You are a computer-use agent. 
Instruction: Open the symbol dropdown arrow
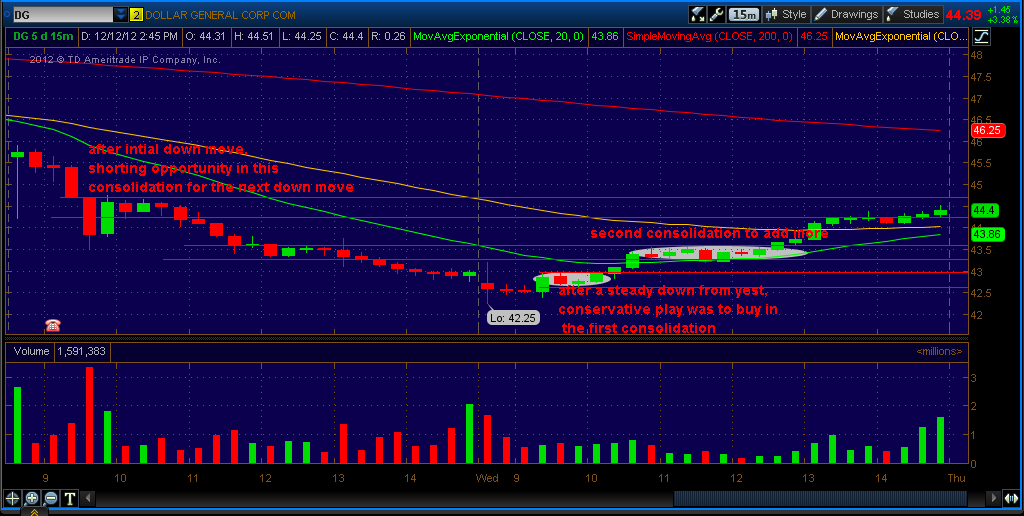121,14
